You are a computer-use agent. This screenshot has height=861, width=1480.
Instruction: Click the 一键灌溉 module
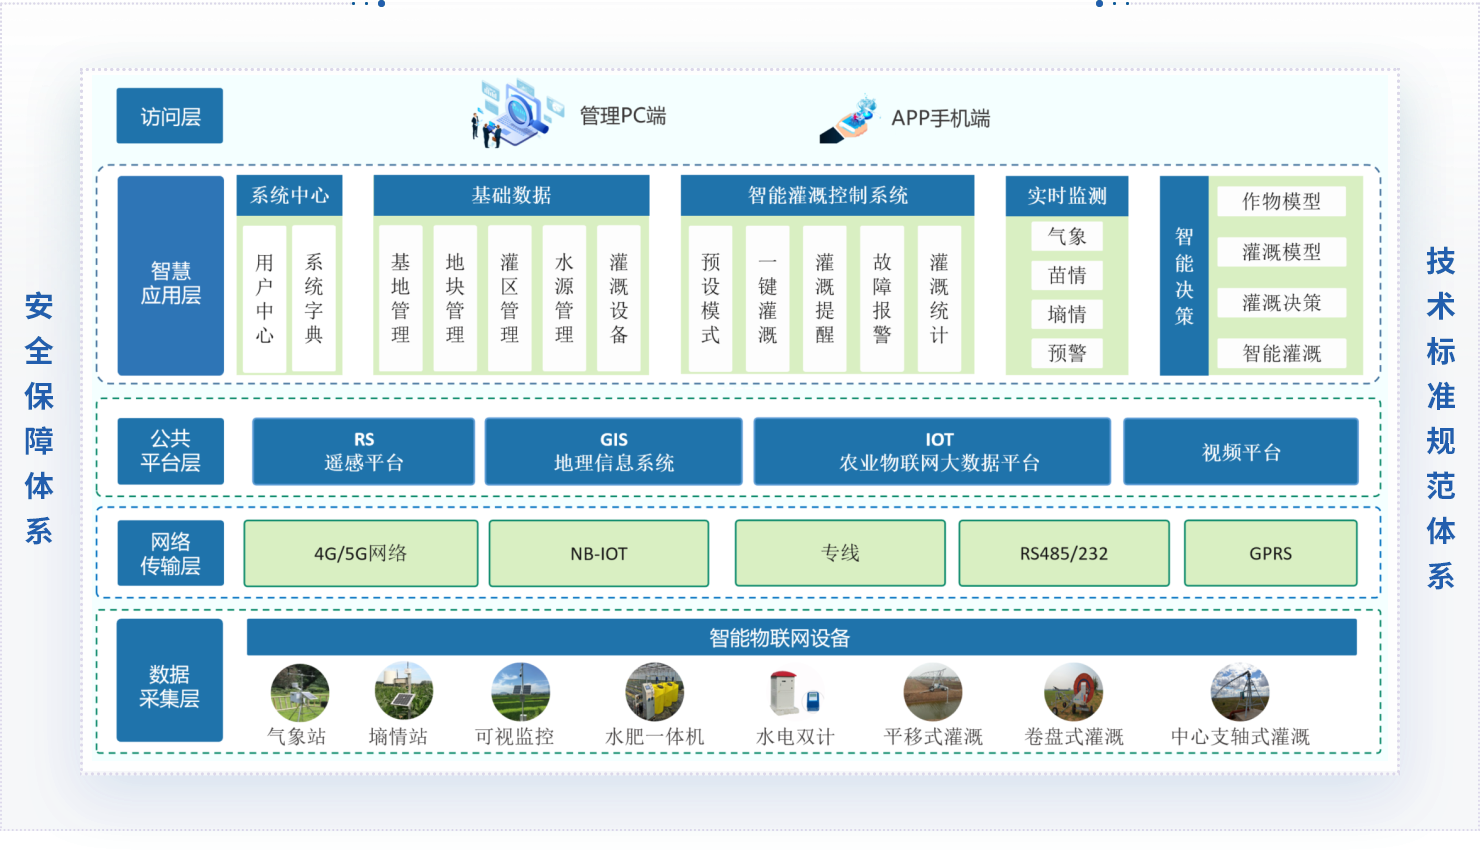(767, 299)
